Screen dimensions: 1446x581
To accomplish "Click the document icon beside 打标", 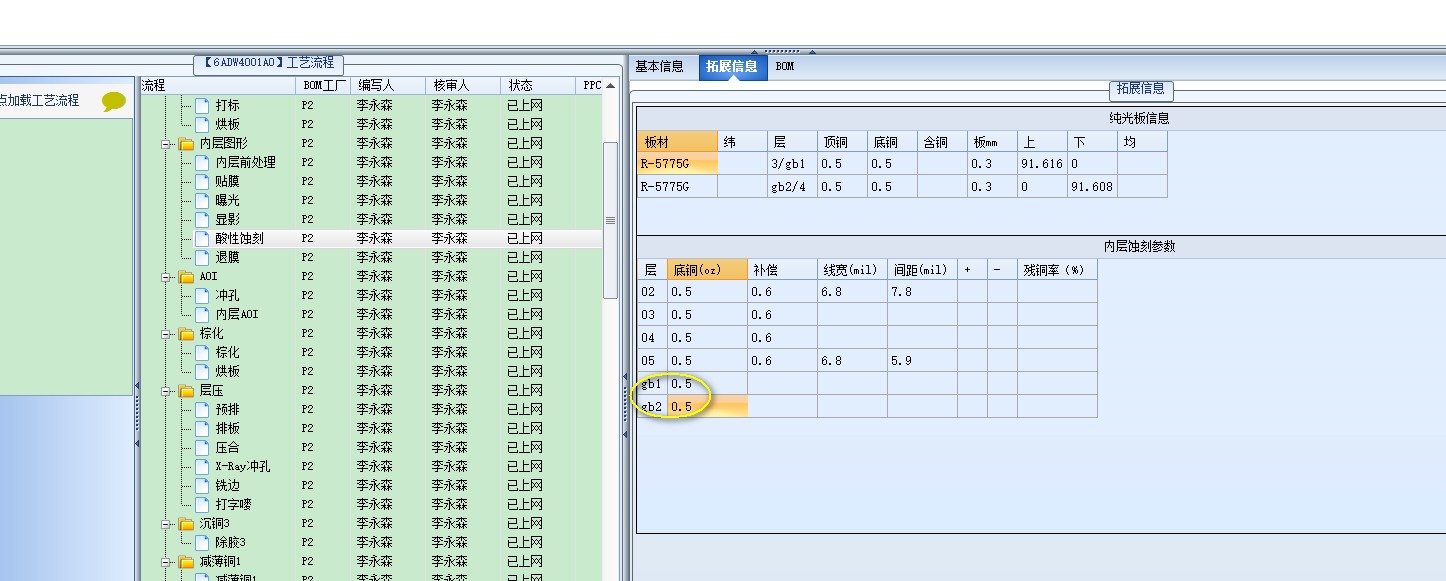I will coord(202,105).
